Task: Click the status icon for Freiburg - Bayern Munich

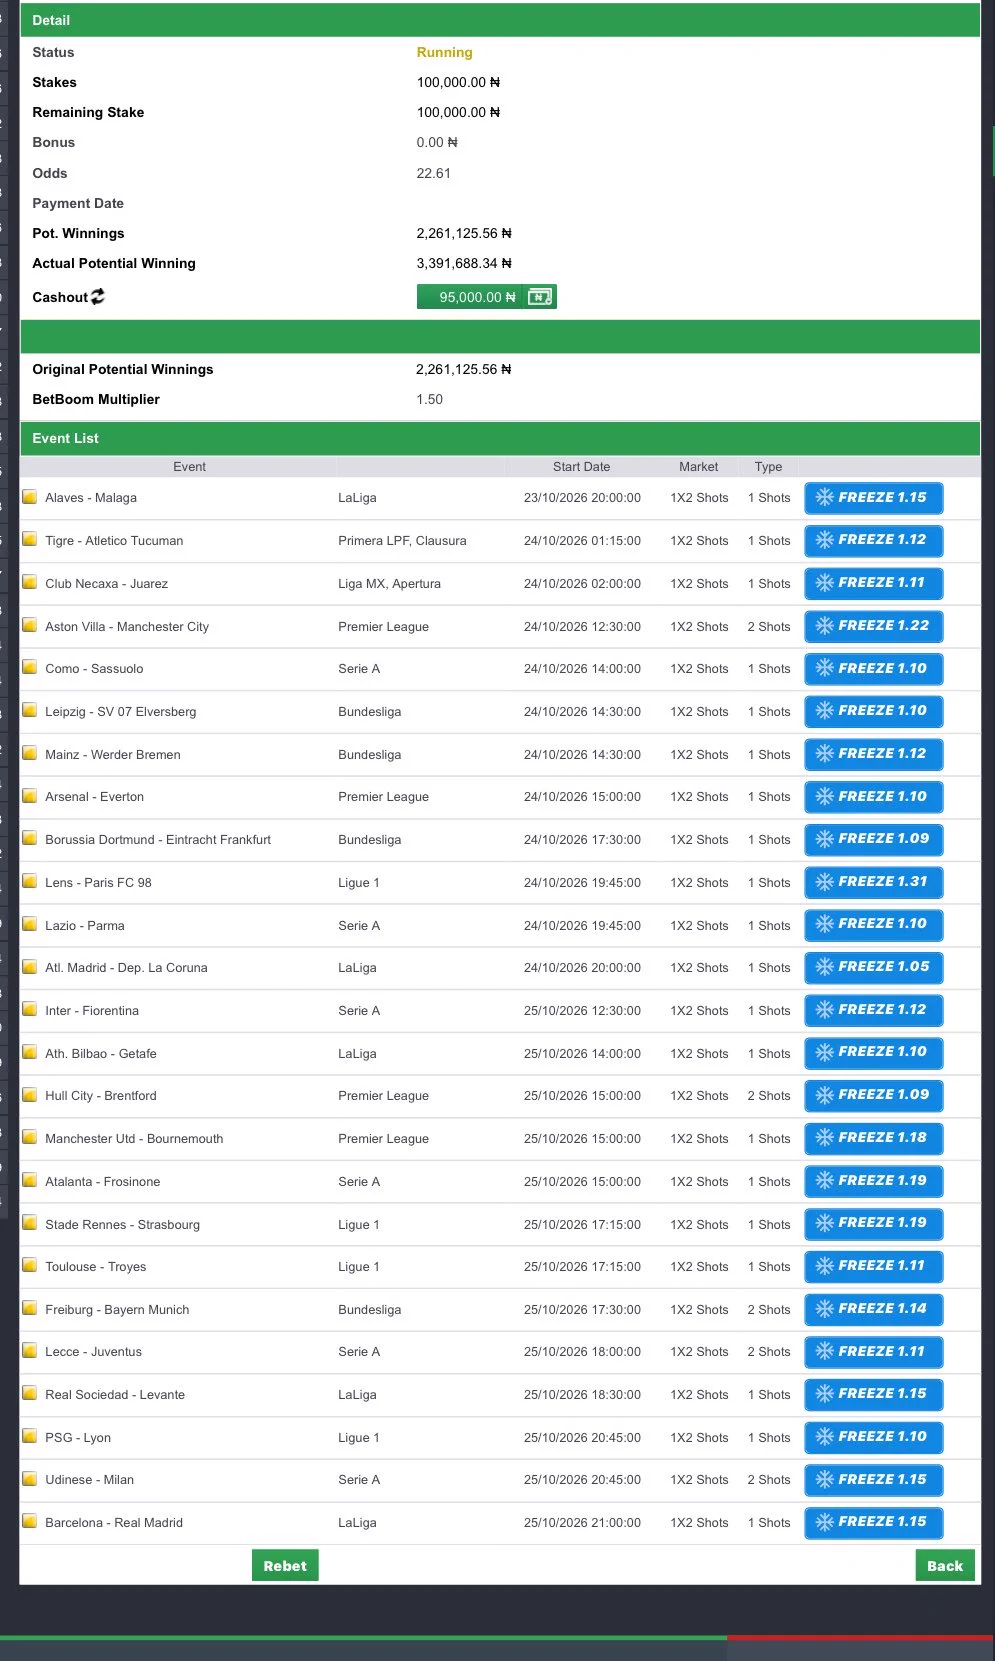Action: pos(30,1309)
